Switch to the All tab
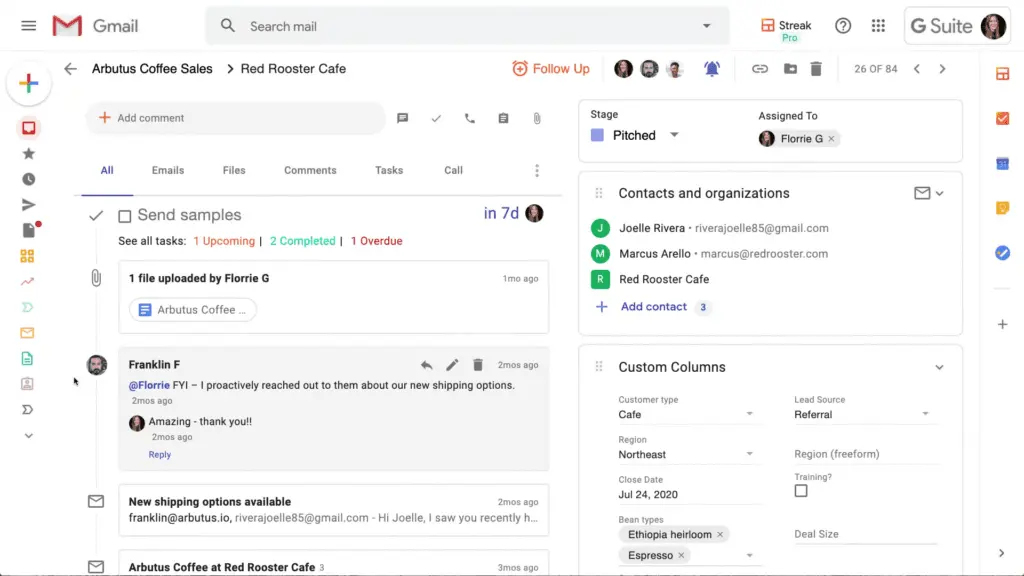The height and width of the screenshot is (576, 1024). point(107,170)
